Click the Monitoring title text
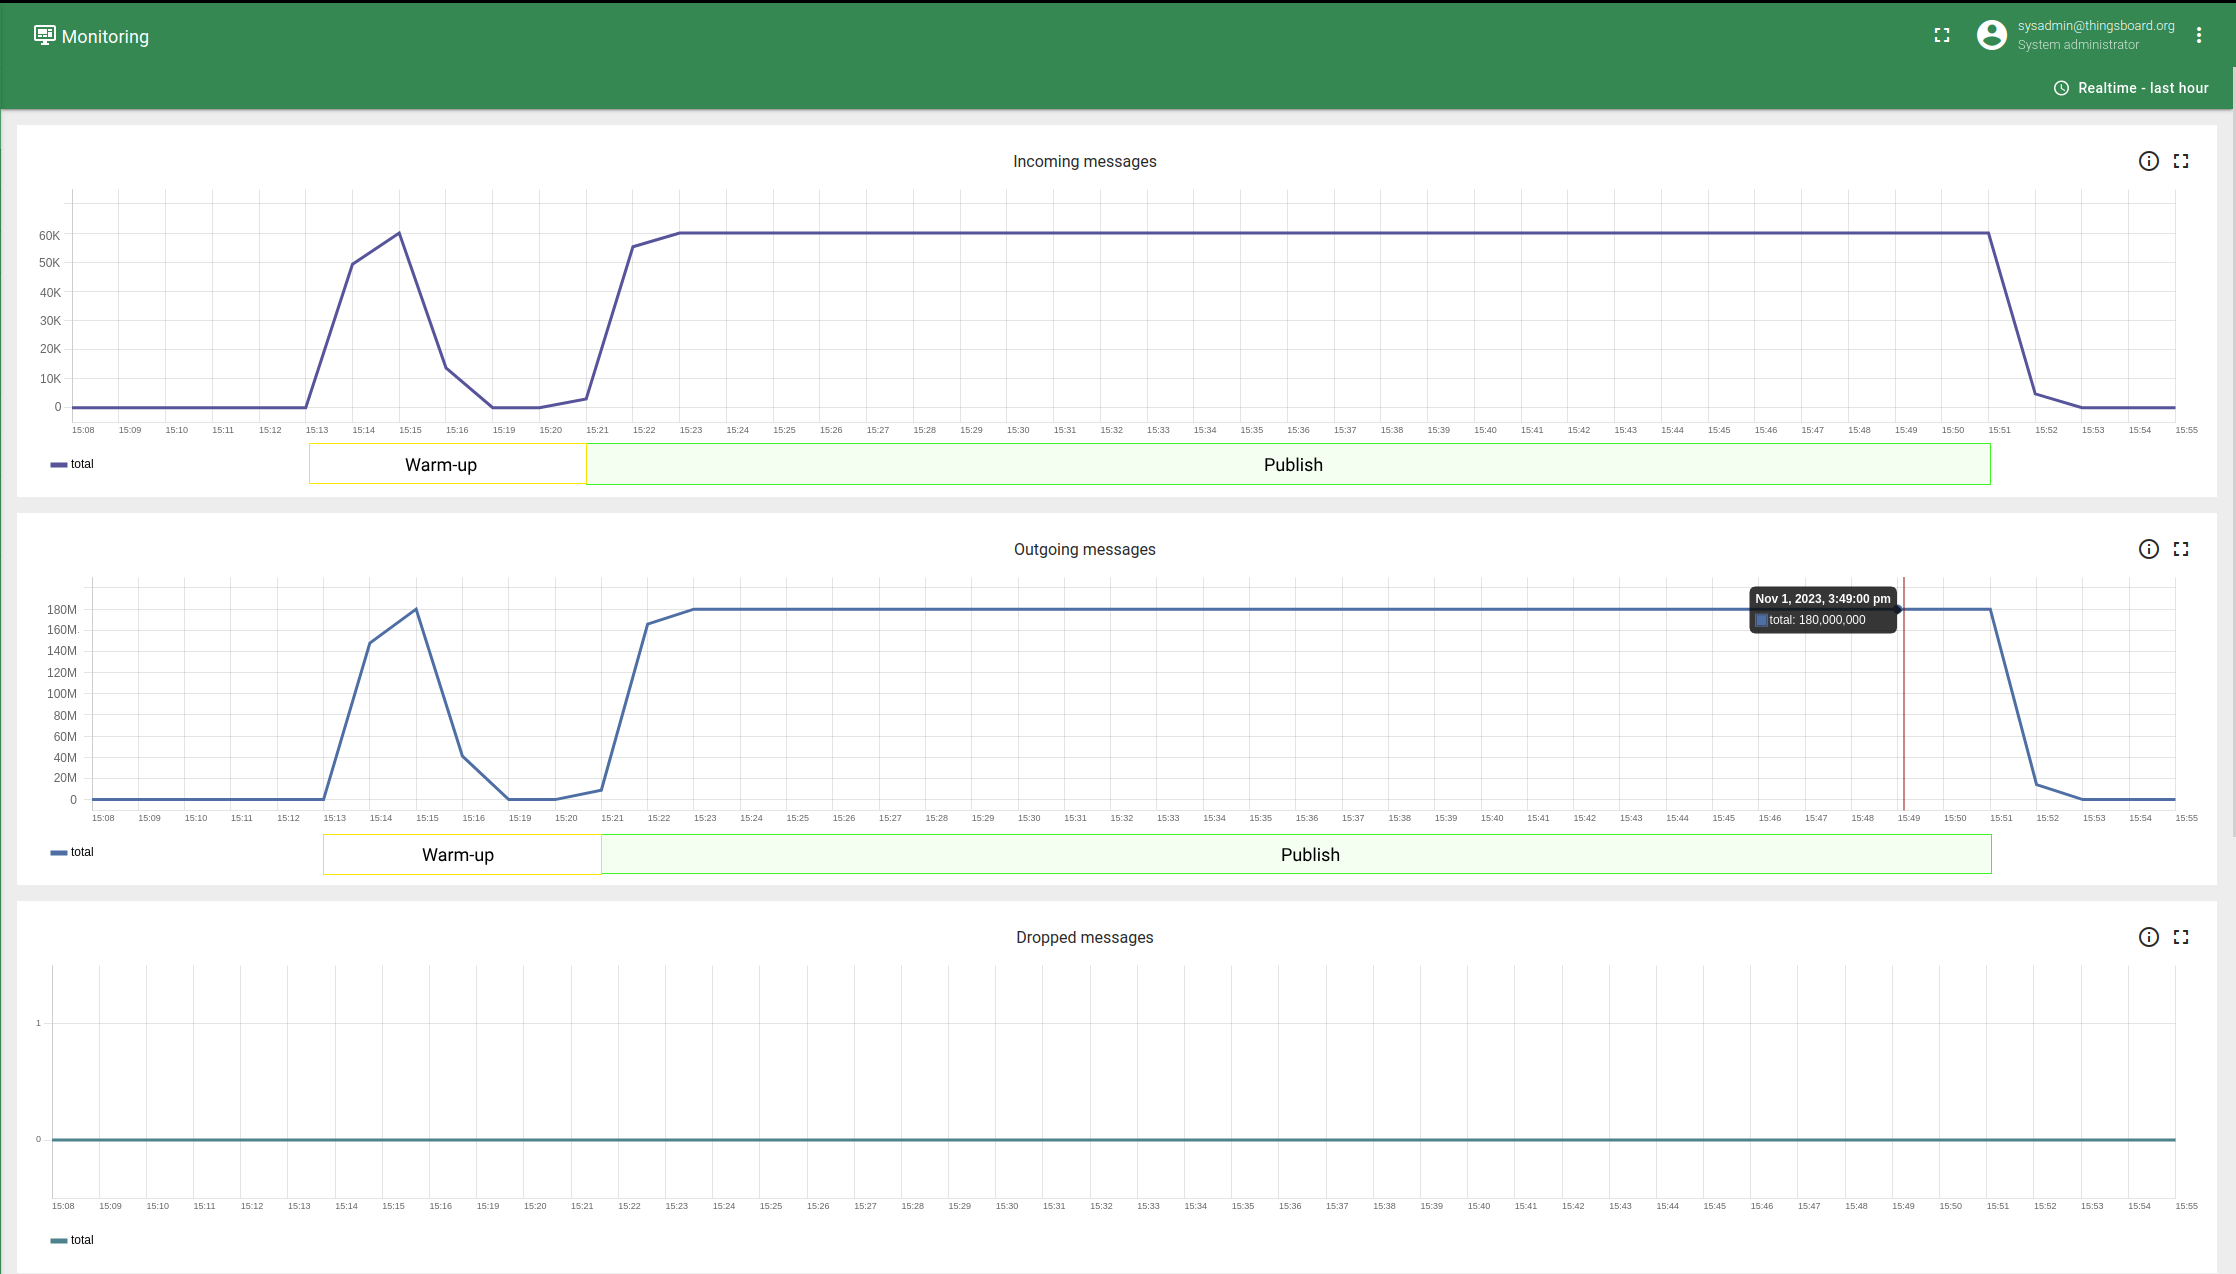Screen dimensions: 2236x1274 point(105,37)
